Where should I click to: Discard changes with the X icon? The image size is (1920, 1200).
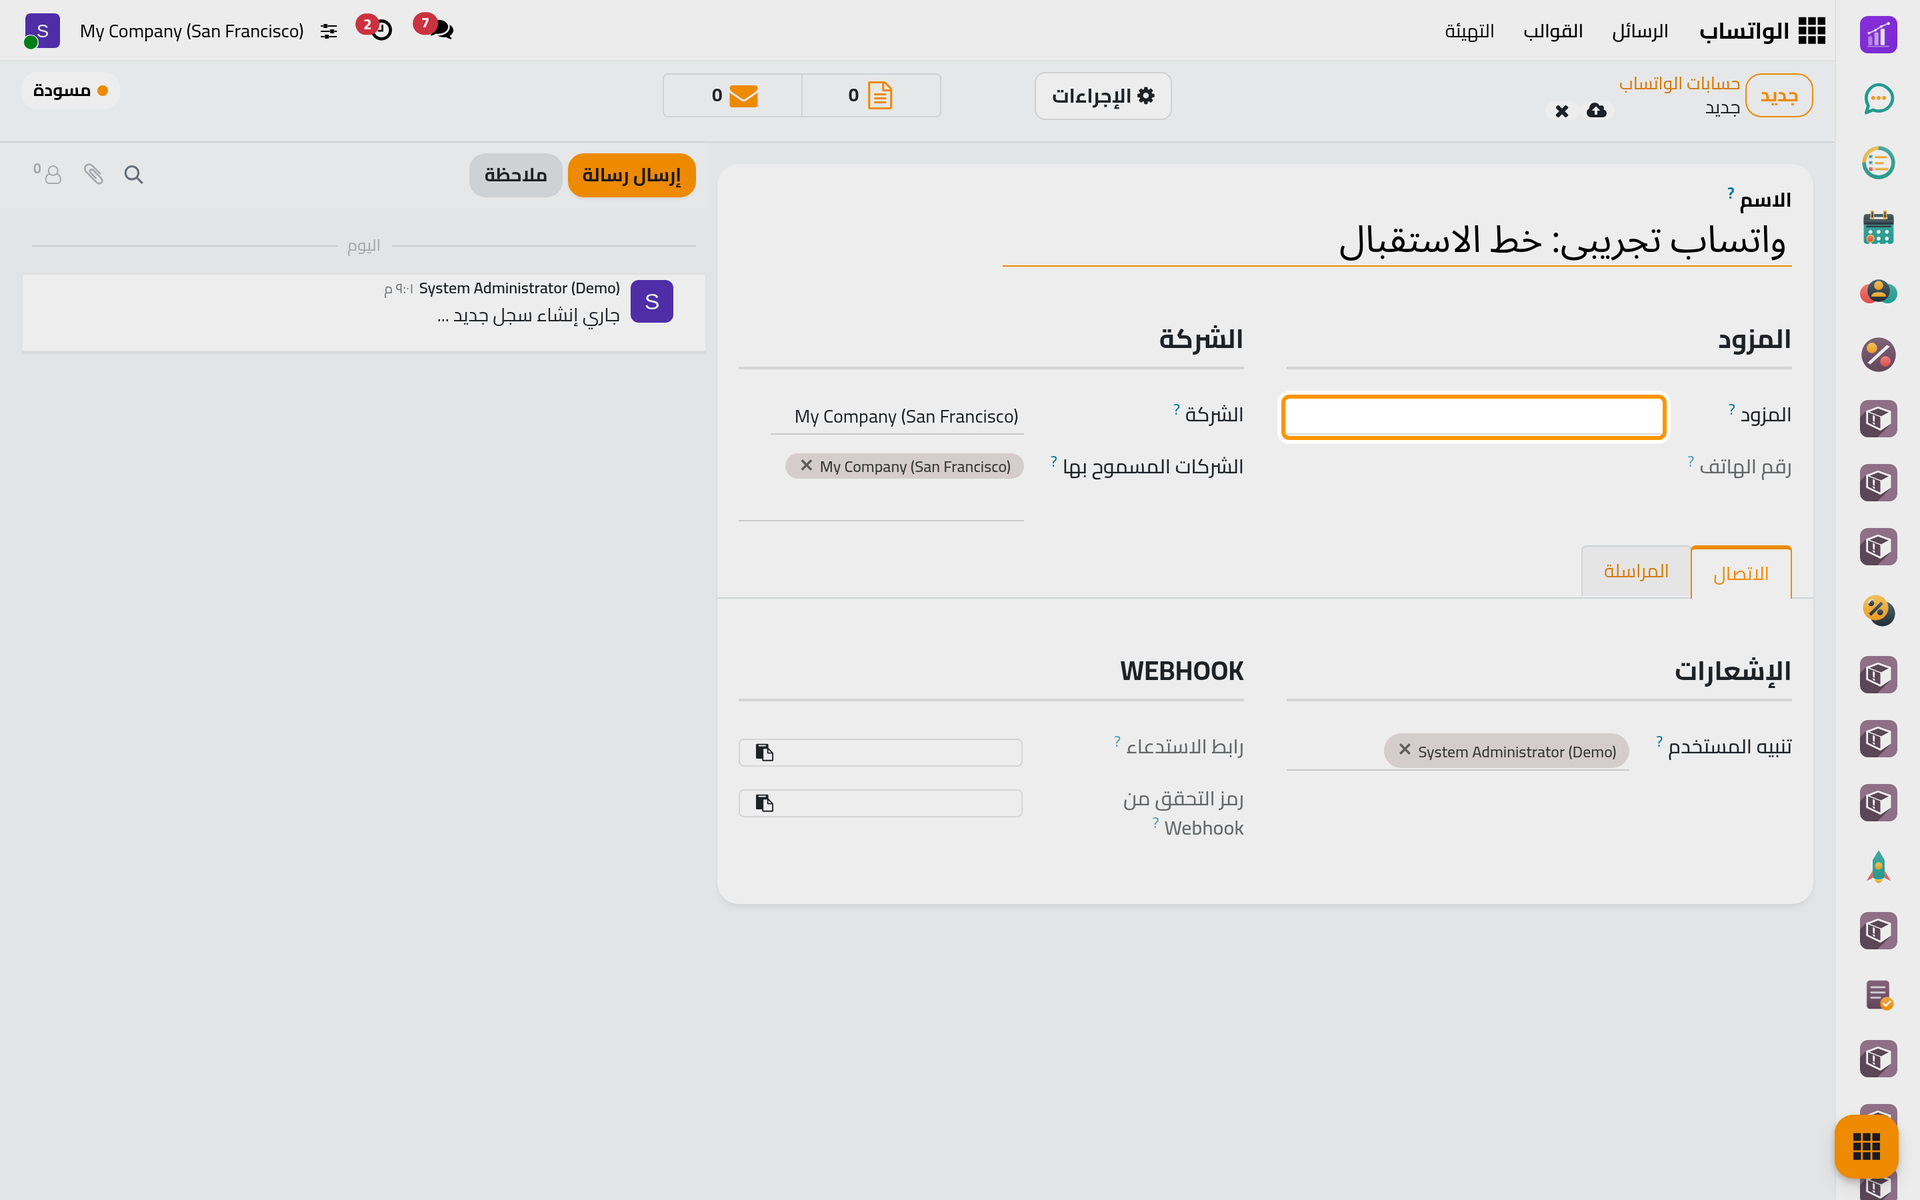(1562, 111)
